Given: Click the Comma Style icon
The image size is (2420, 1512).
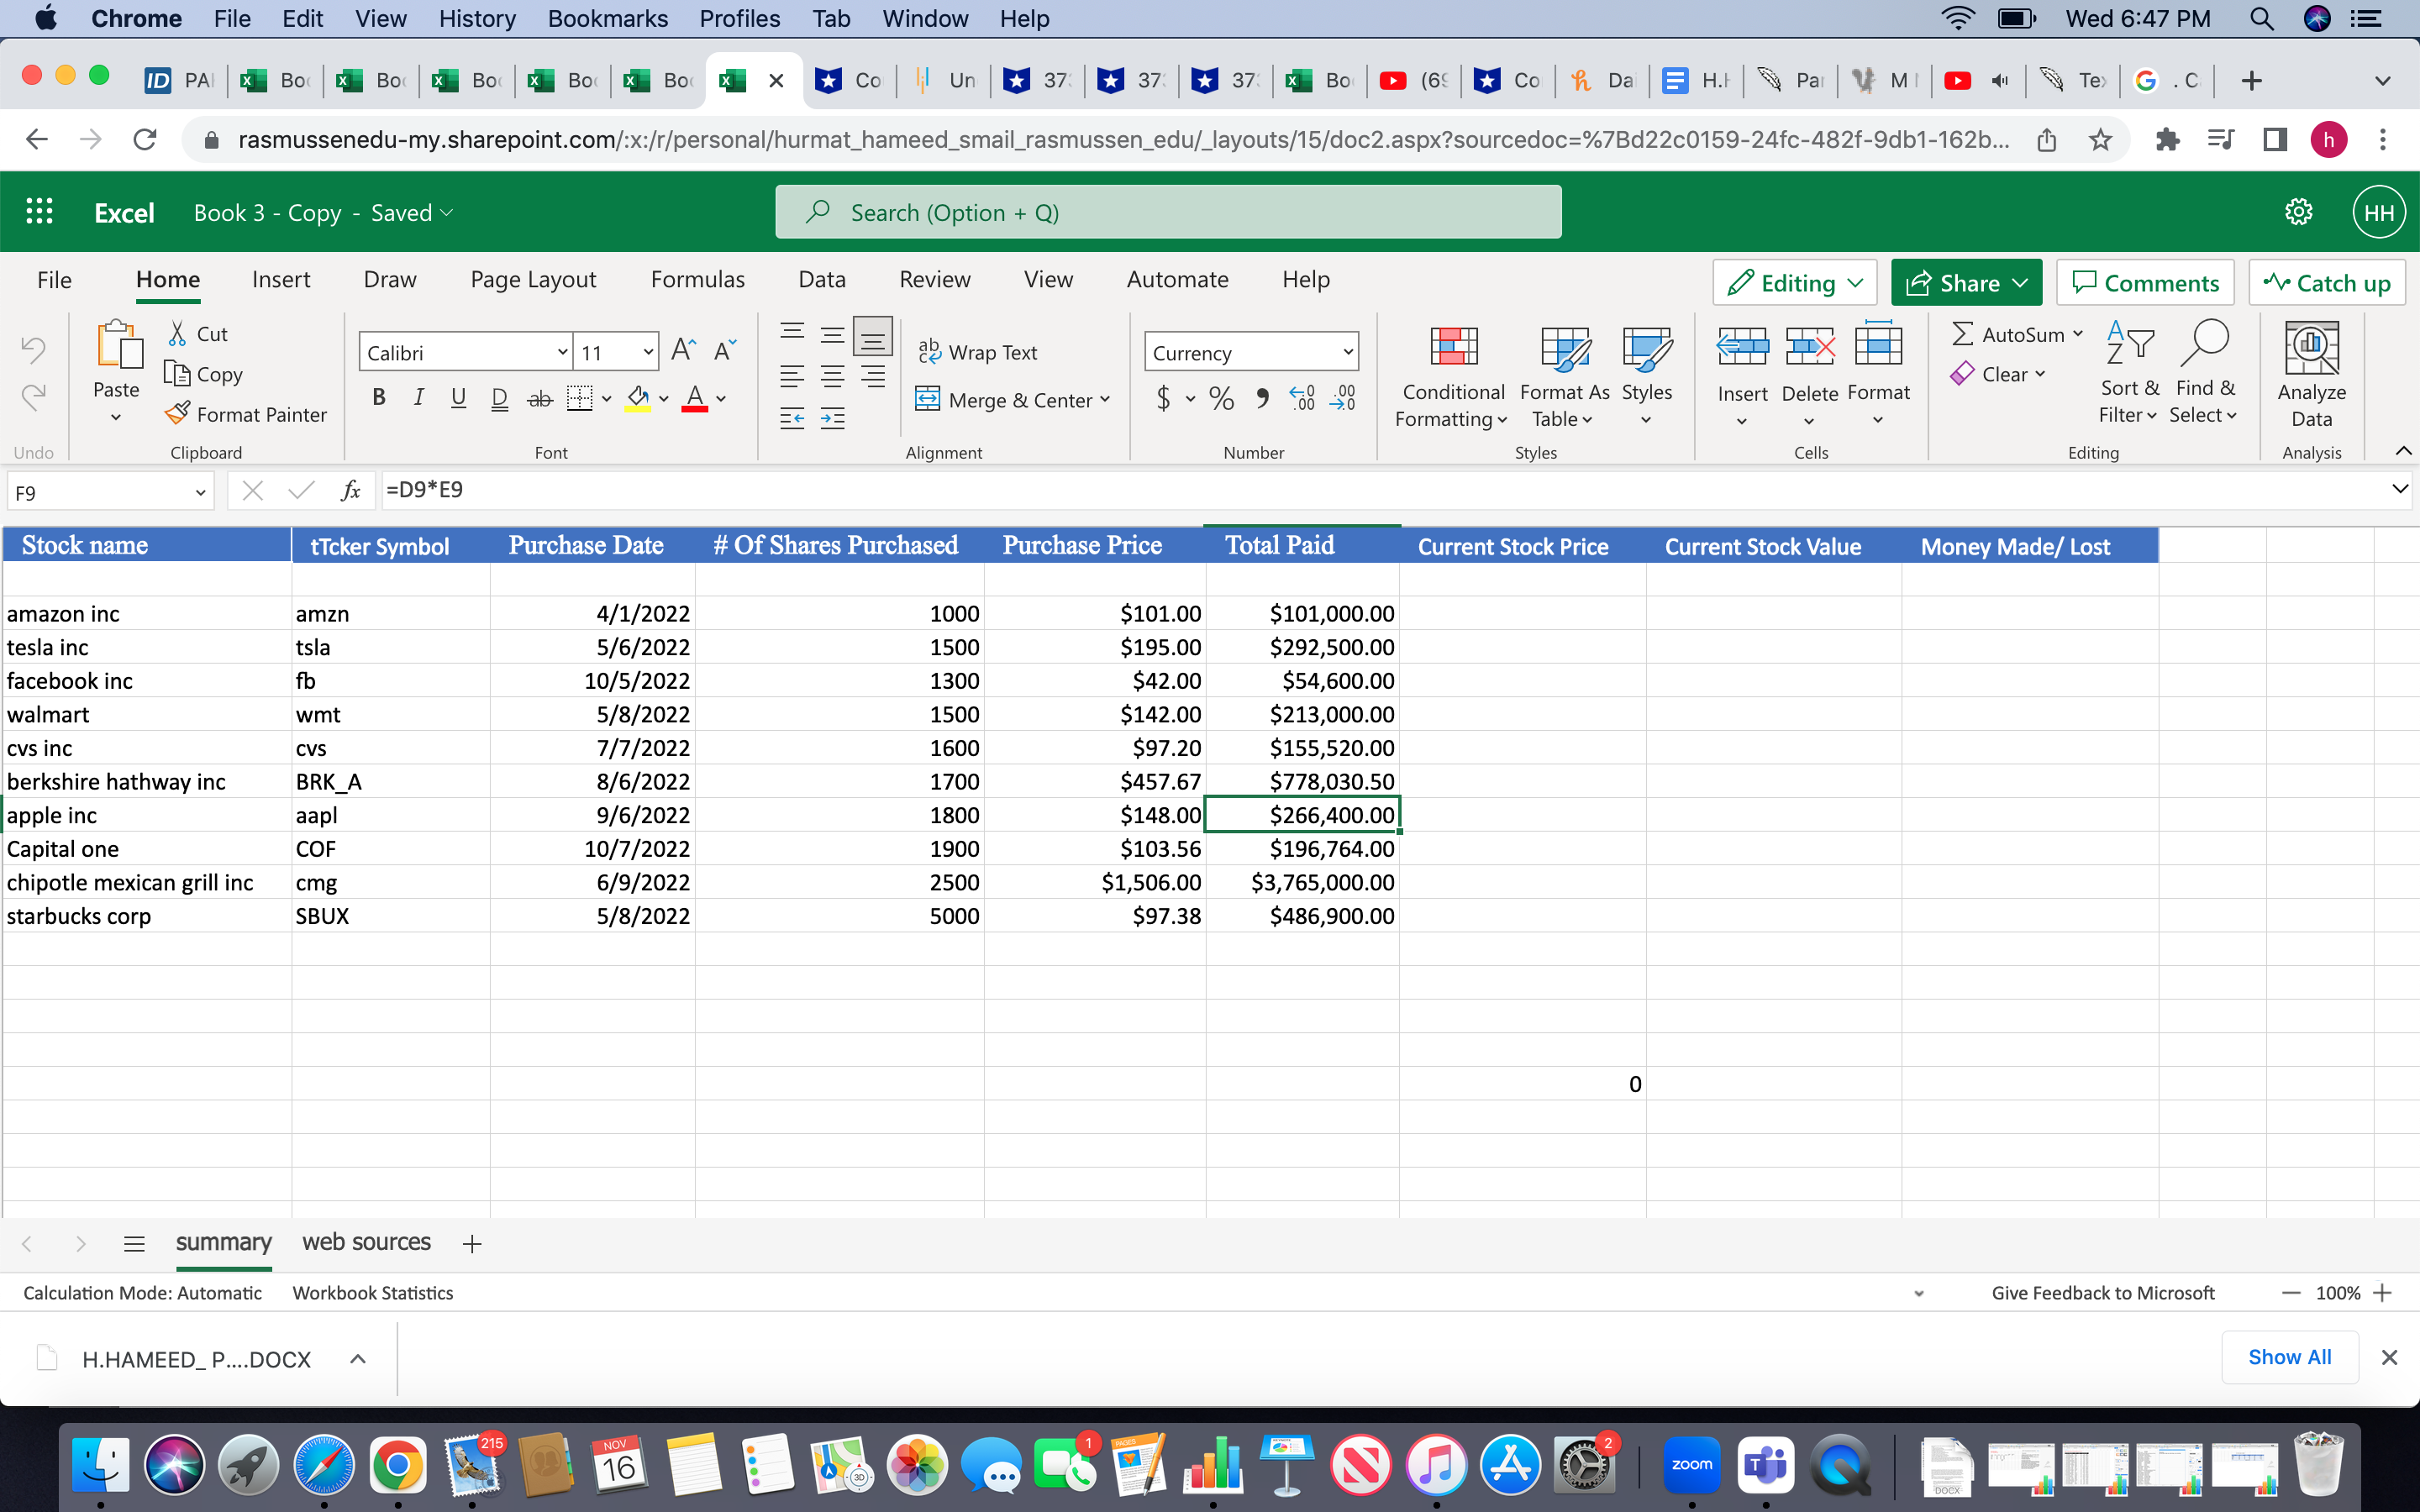Looking at the screenshot, I should pyautogui.click(x=1261, y=398).
